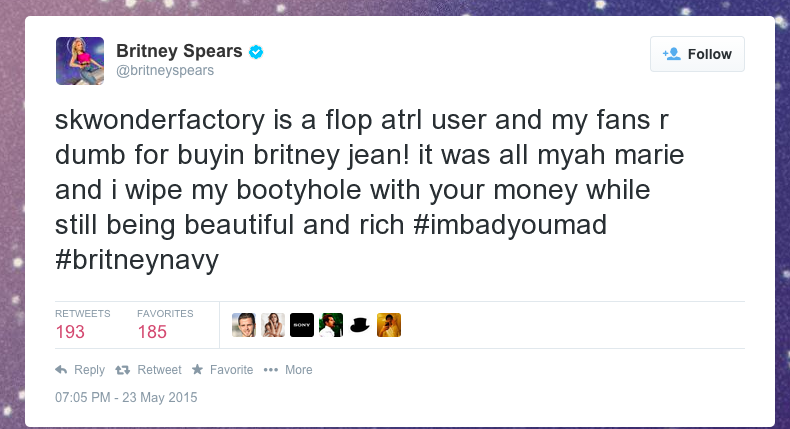
Task: Click the Britney Spears profile avatar
Action: coord(80,61)
